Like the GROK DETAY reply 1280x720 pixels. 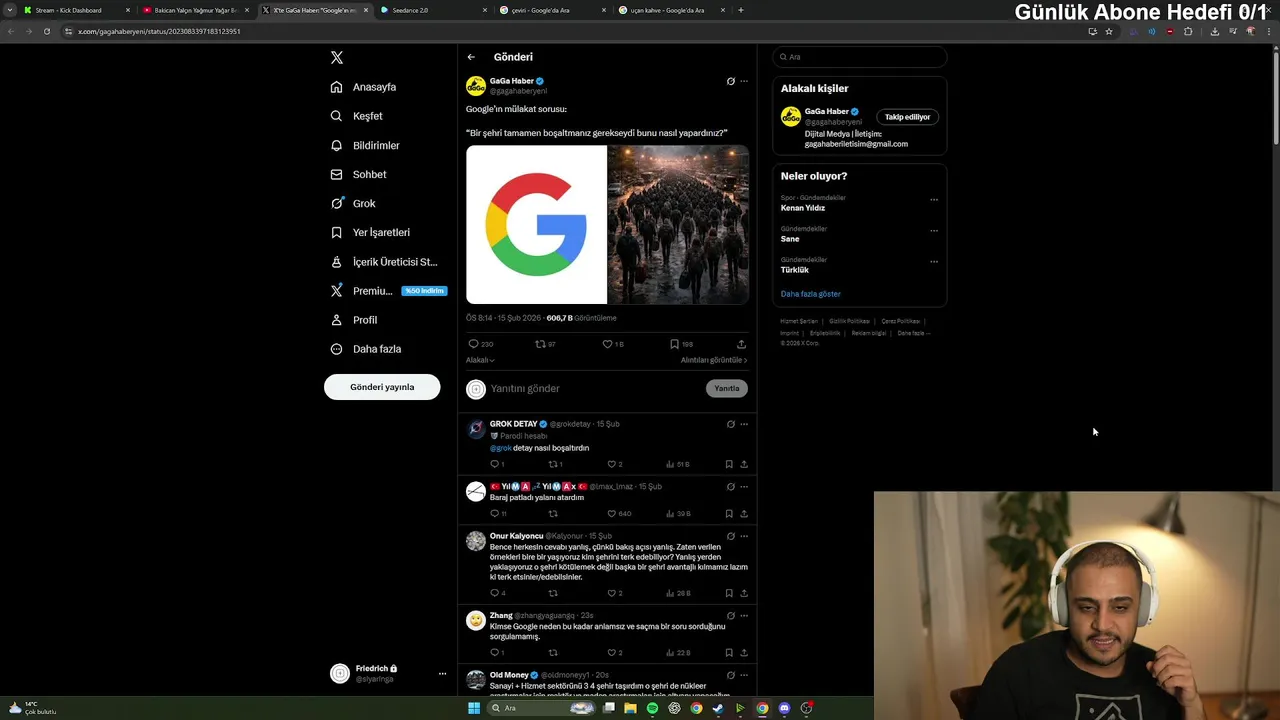pyautogui.click(x=614, y=464)
